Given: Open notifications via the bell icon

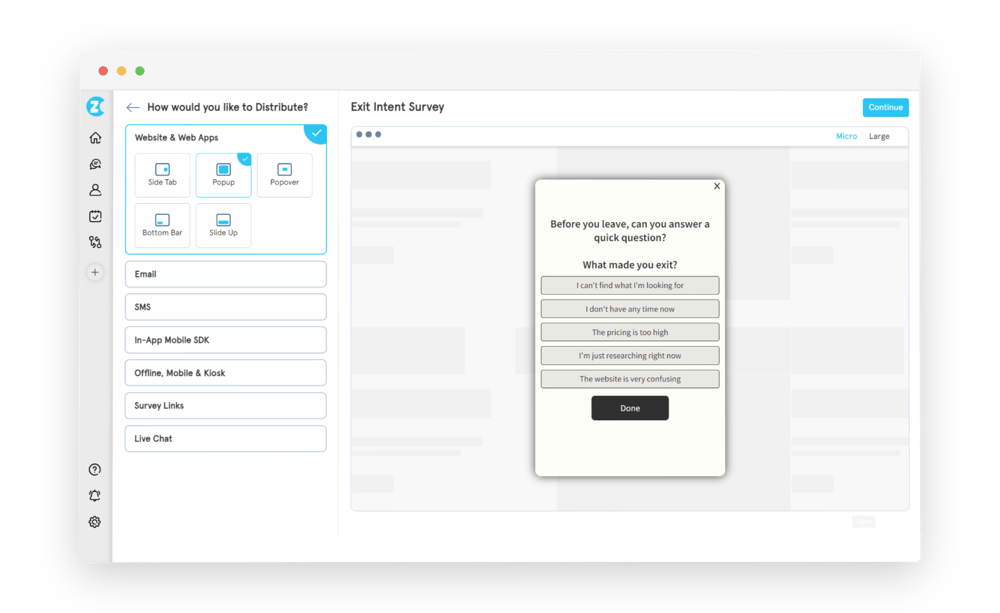Looking at the screenshot, I should click(95, 495).
